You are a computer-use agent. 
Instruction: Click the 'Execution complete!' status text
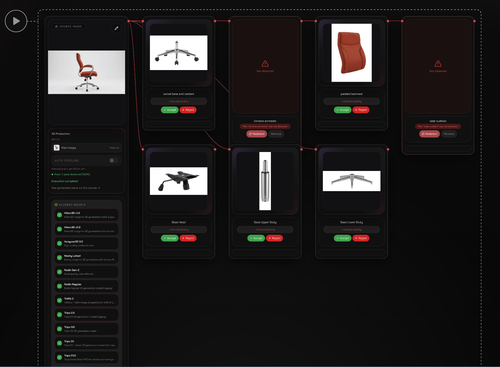tap(65, 181)
